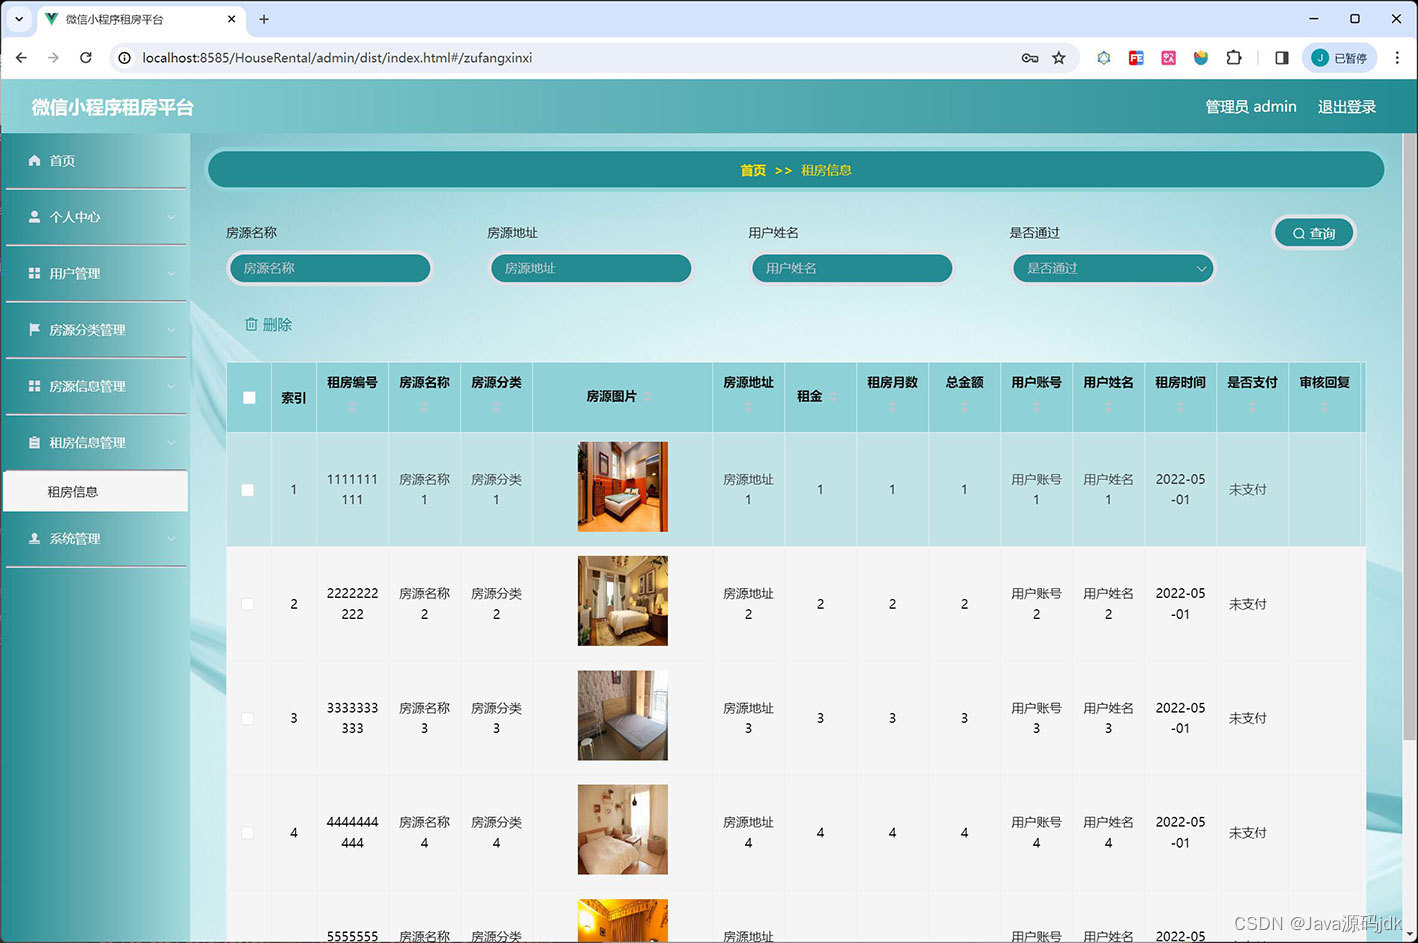1418x943 pixels.
Task: Check the row 1 checkbox
Action: tap(248, 490)
